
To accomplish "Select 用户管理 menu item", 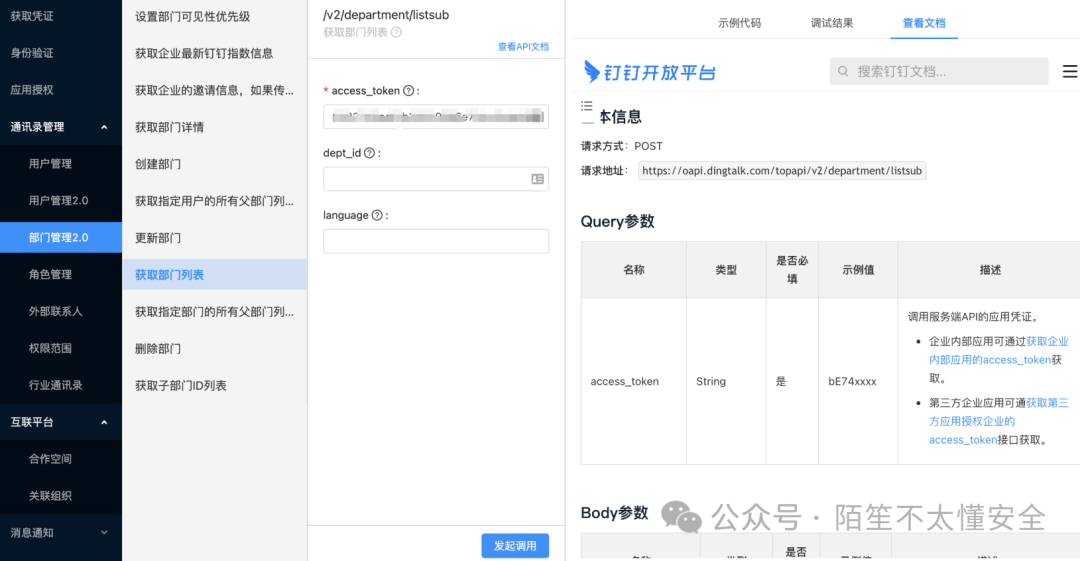I will [61, 163].
